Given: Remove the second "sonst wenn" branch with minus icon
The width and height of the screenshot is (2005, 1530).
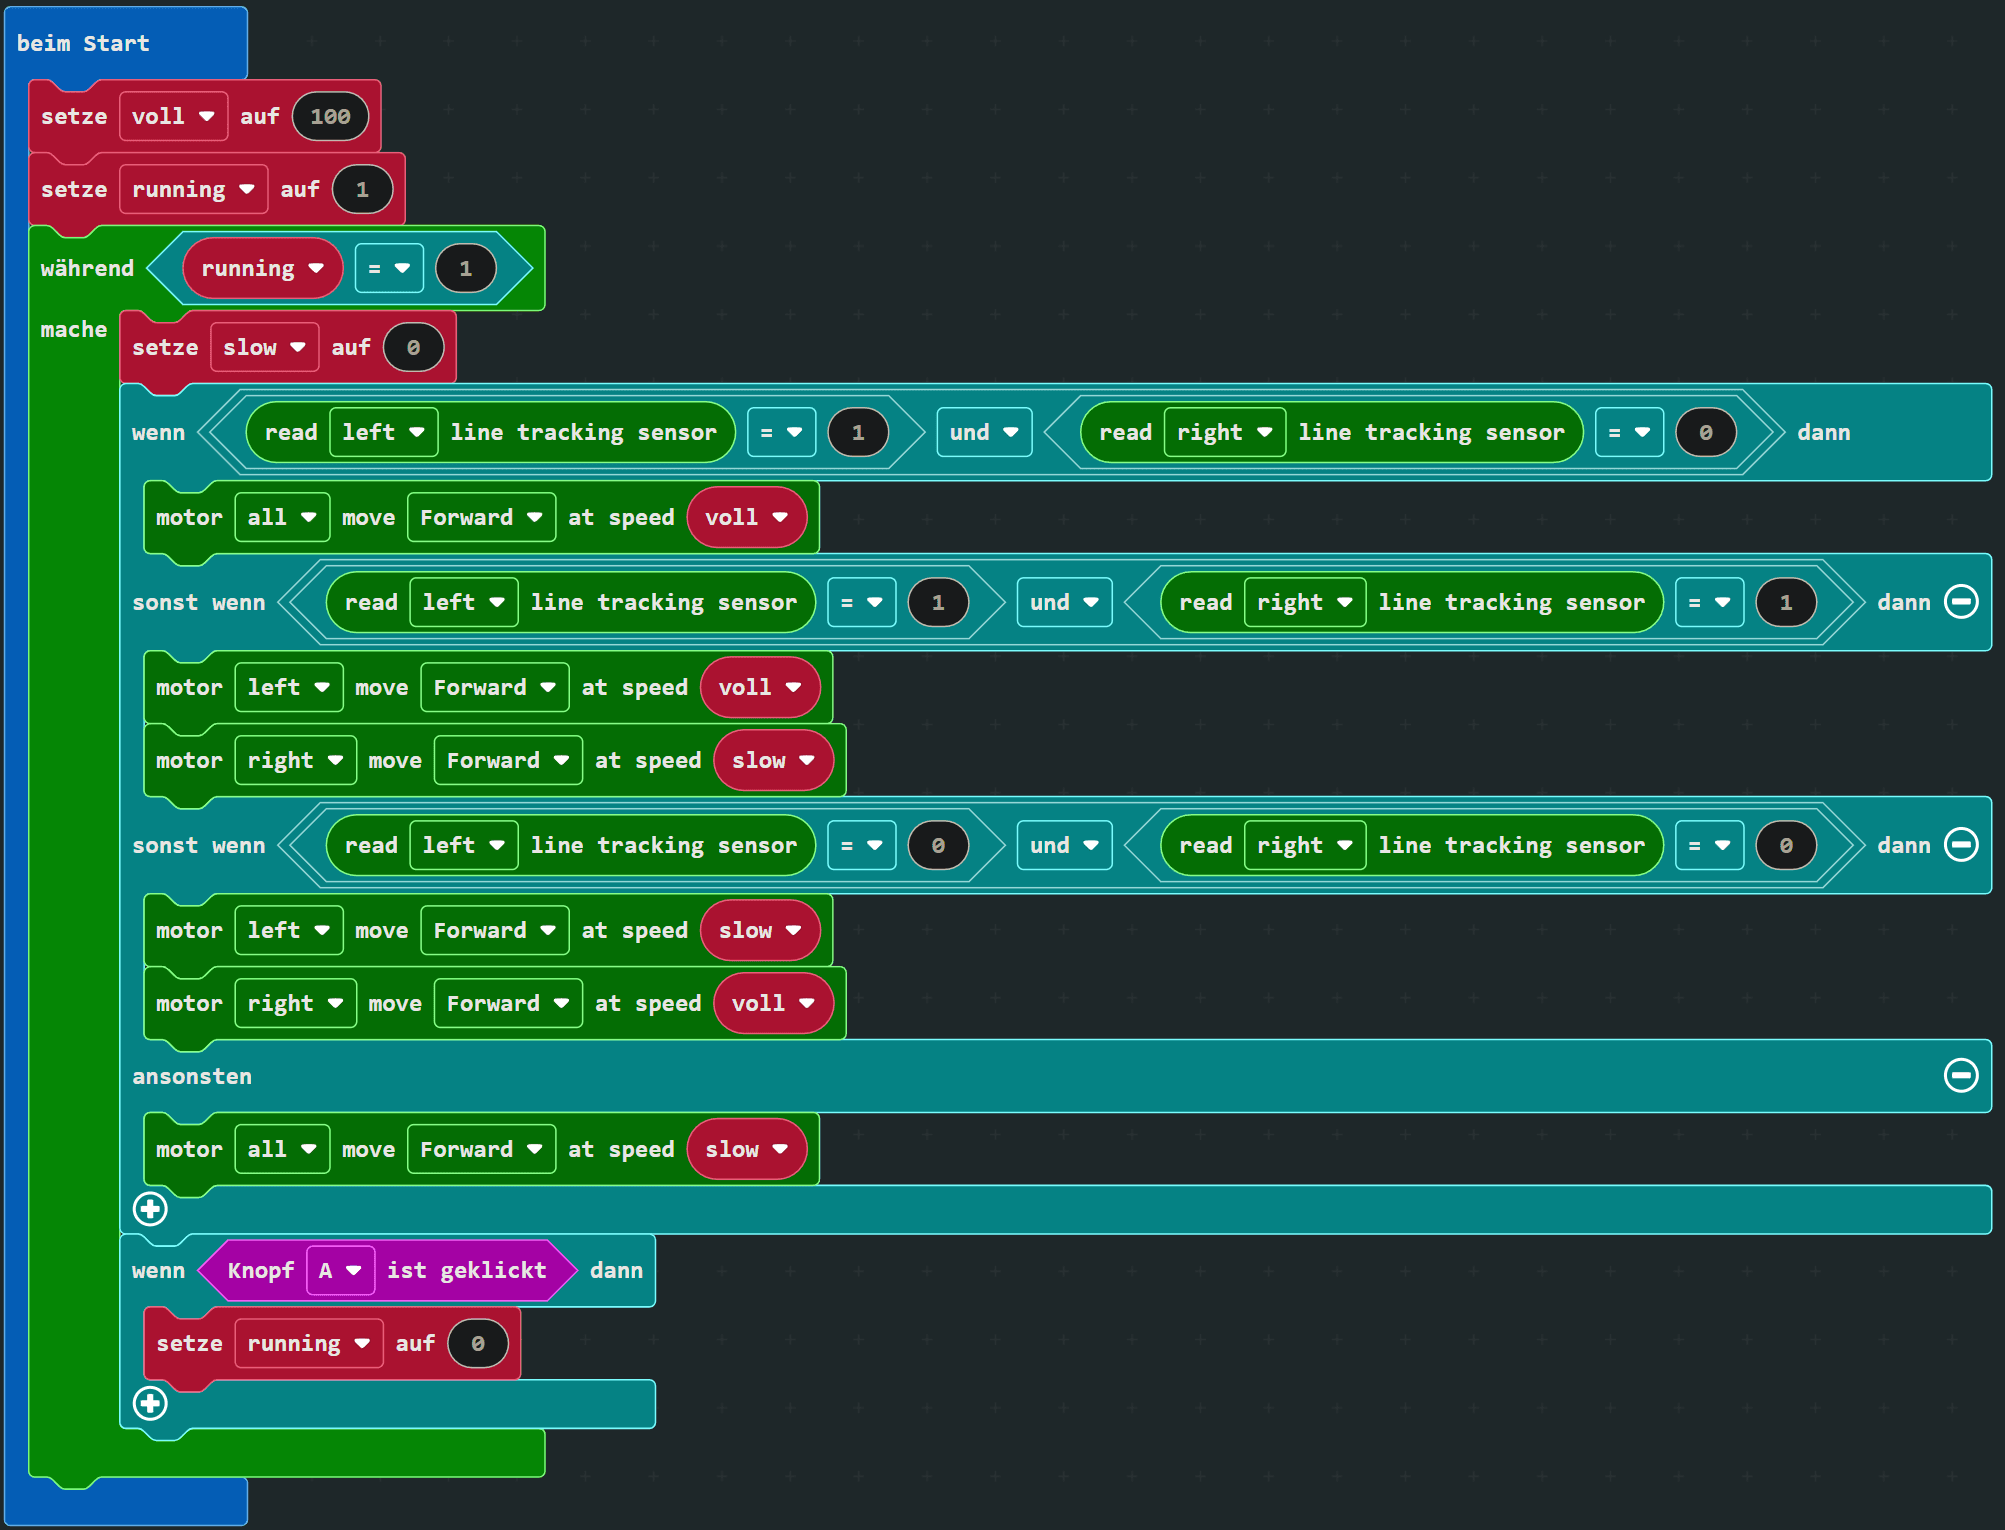Looking at the screenshot, I should coord(1962,845).
